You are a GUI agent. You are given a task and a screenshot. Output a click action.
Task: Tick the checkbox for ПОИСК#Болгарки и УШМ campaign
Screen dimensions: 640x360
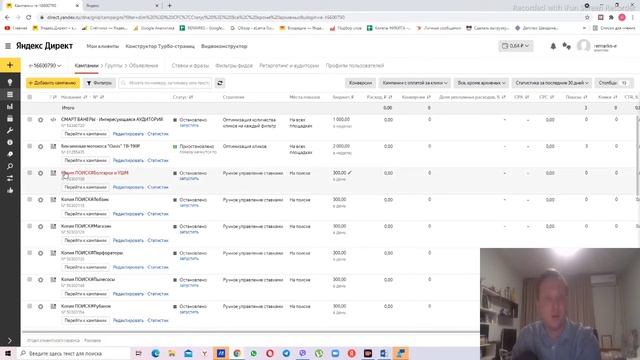[29, 173]
